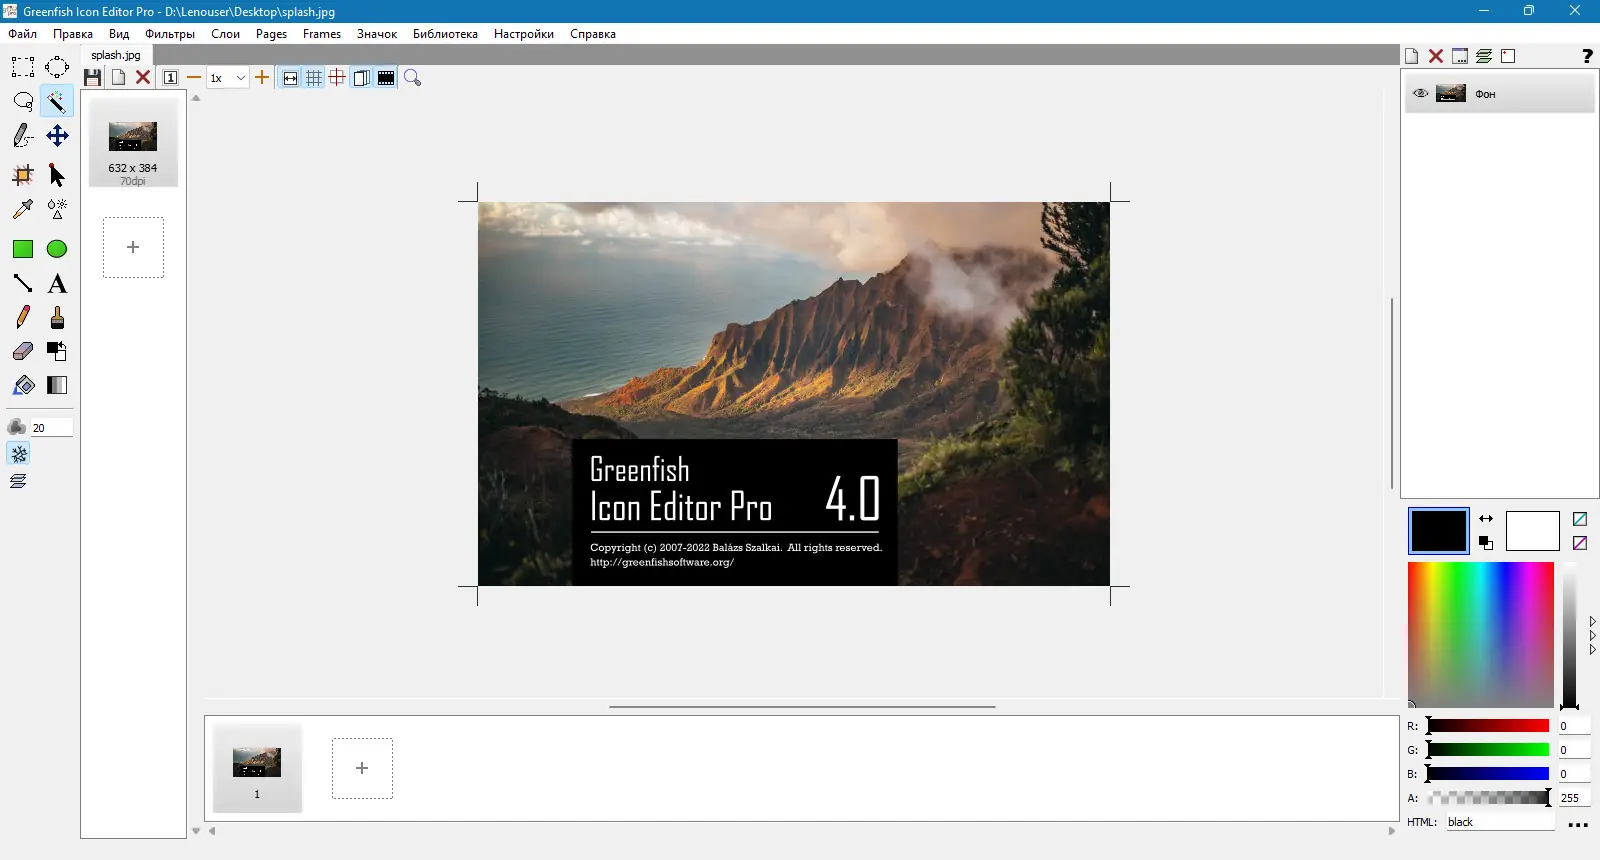Viewport: 1600px width, 860px height.
Task: Select the pencil selection tool
Action: 23,136
